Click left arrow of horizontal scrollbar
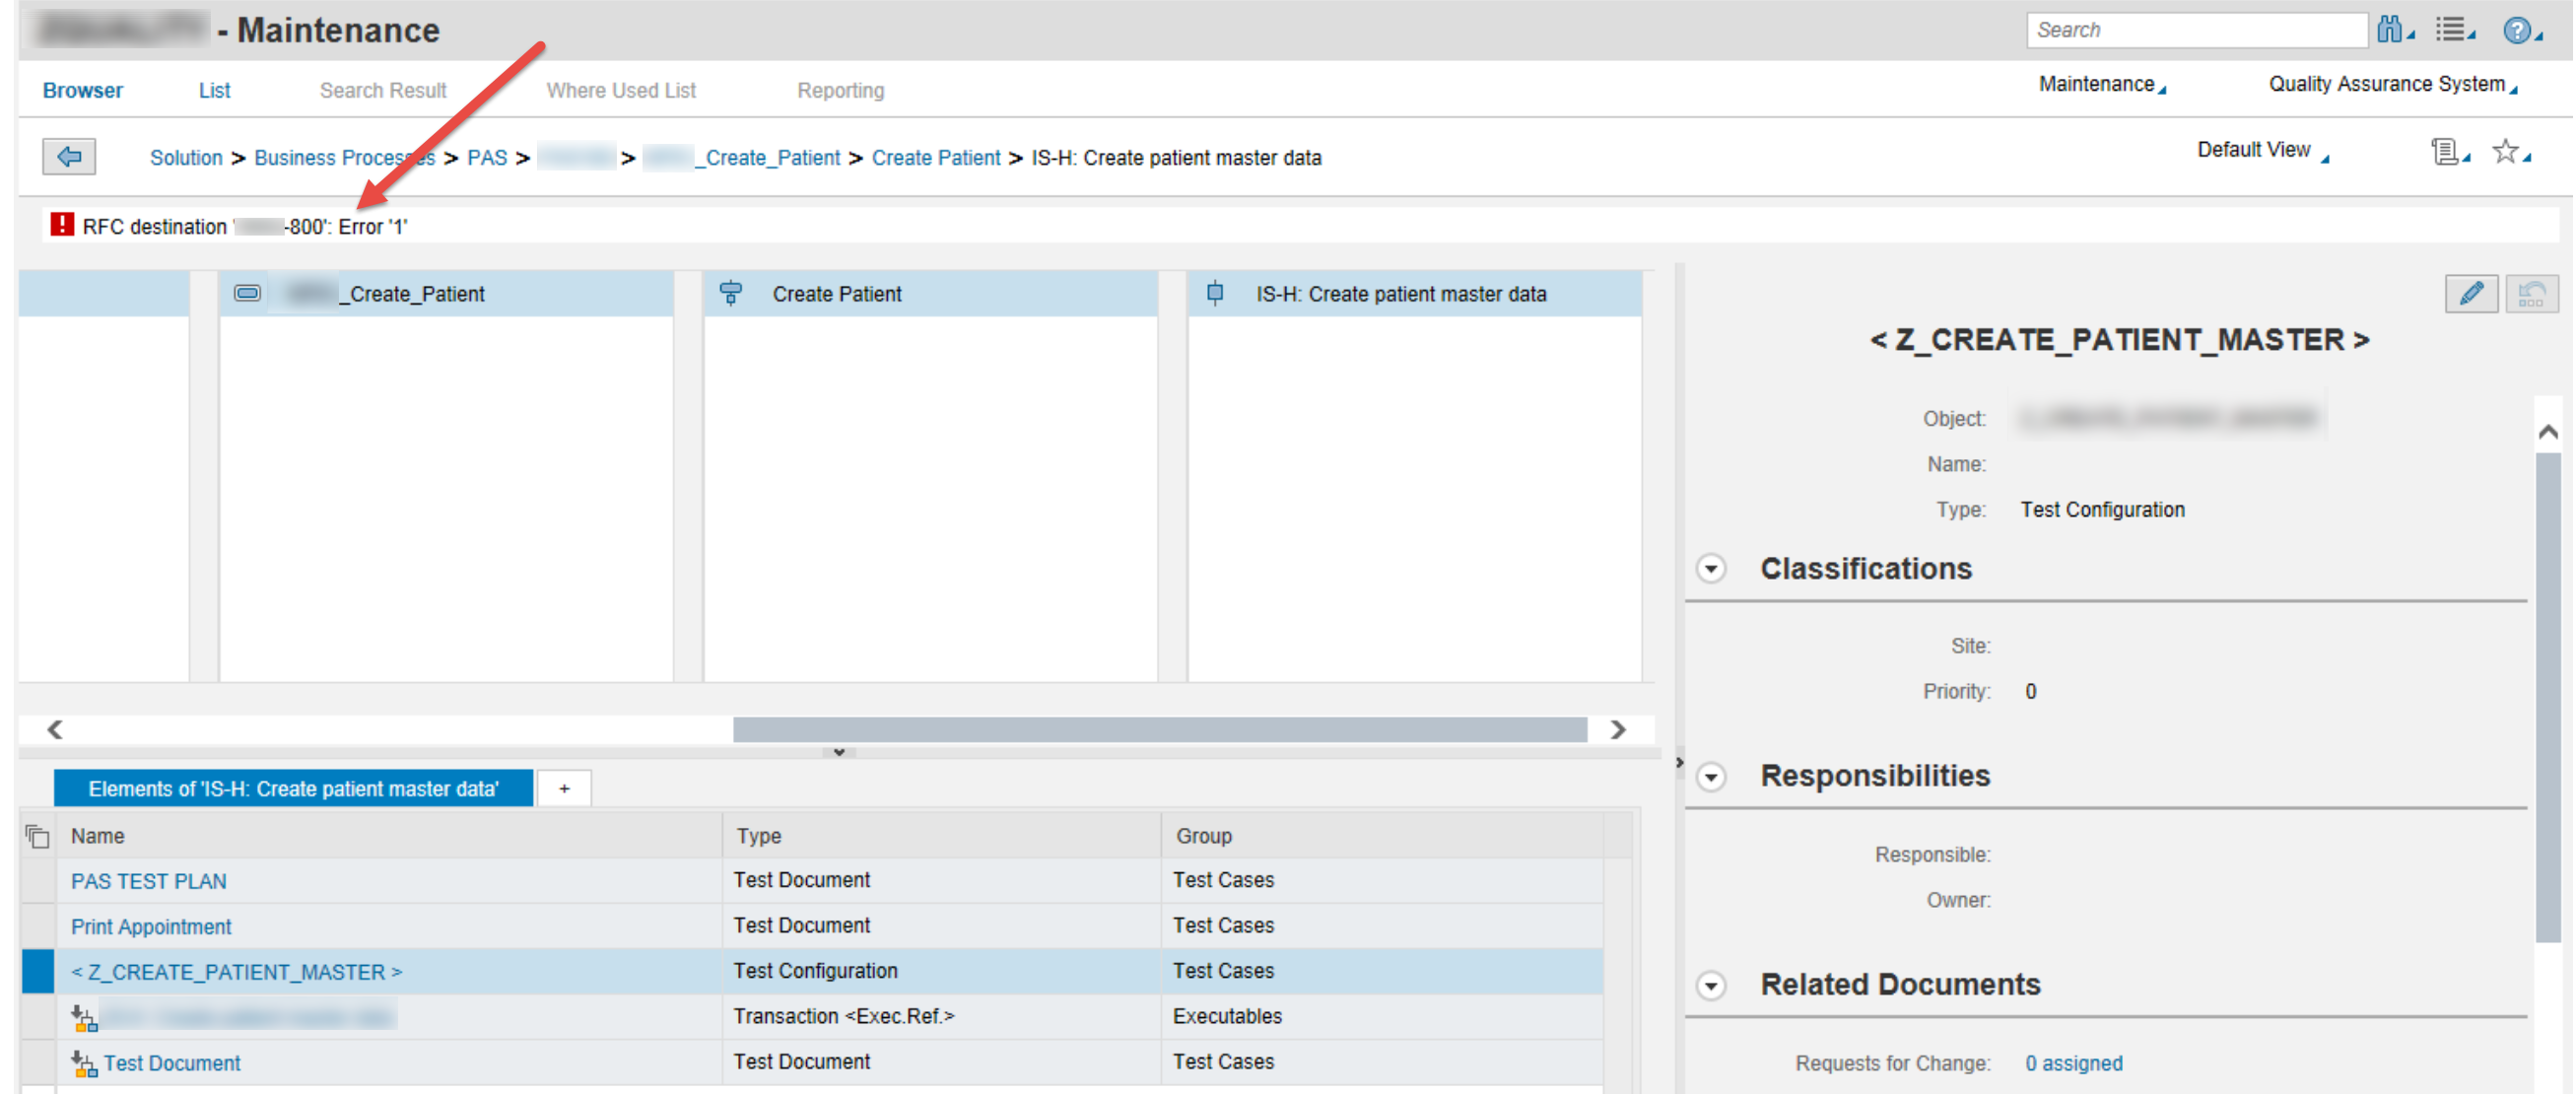The width and height of the screenshot is (2576, 1094). (x=55, y=730)
